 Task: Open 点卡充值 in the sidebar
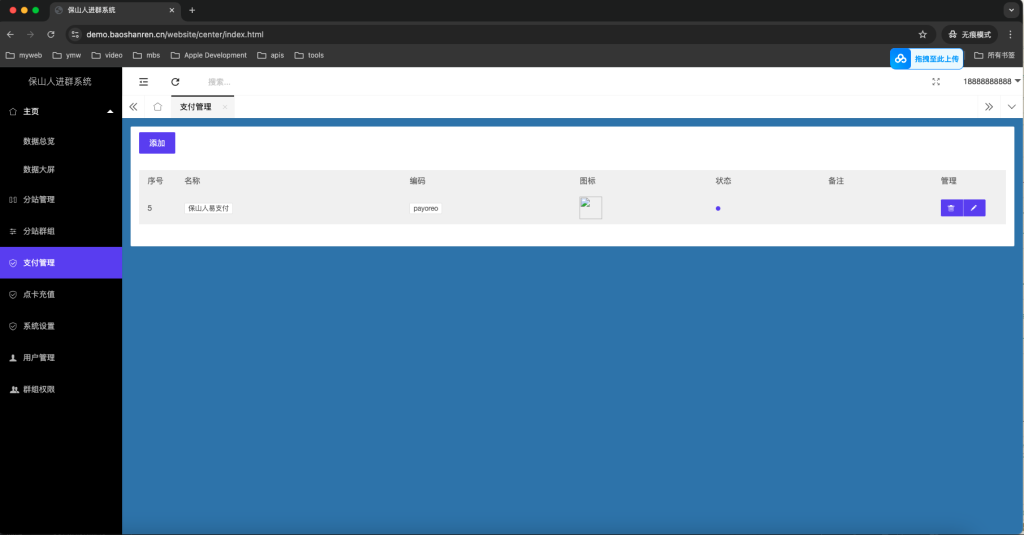click(61, 295)
